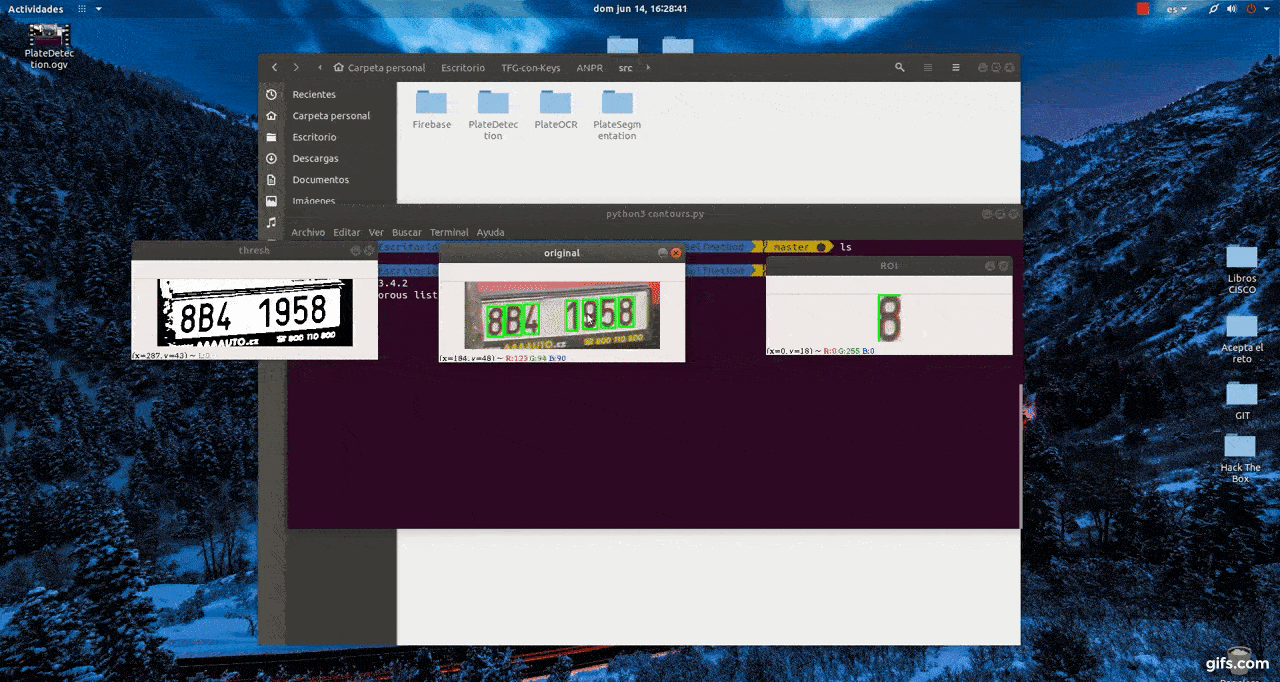Open the Firebase folder
1280x682 pixels.
point(432,109)
